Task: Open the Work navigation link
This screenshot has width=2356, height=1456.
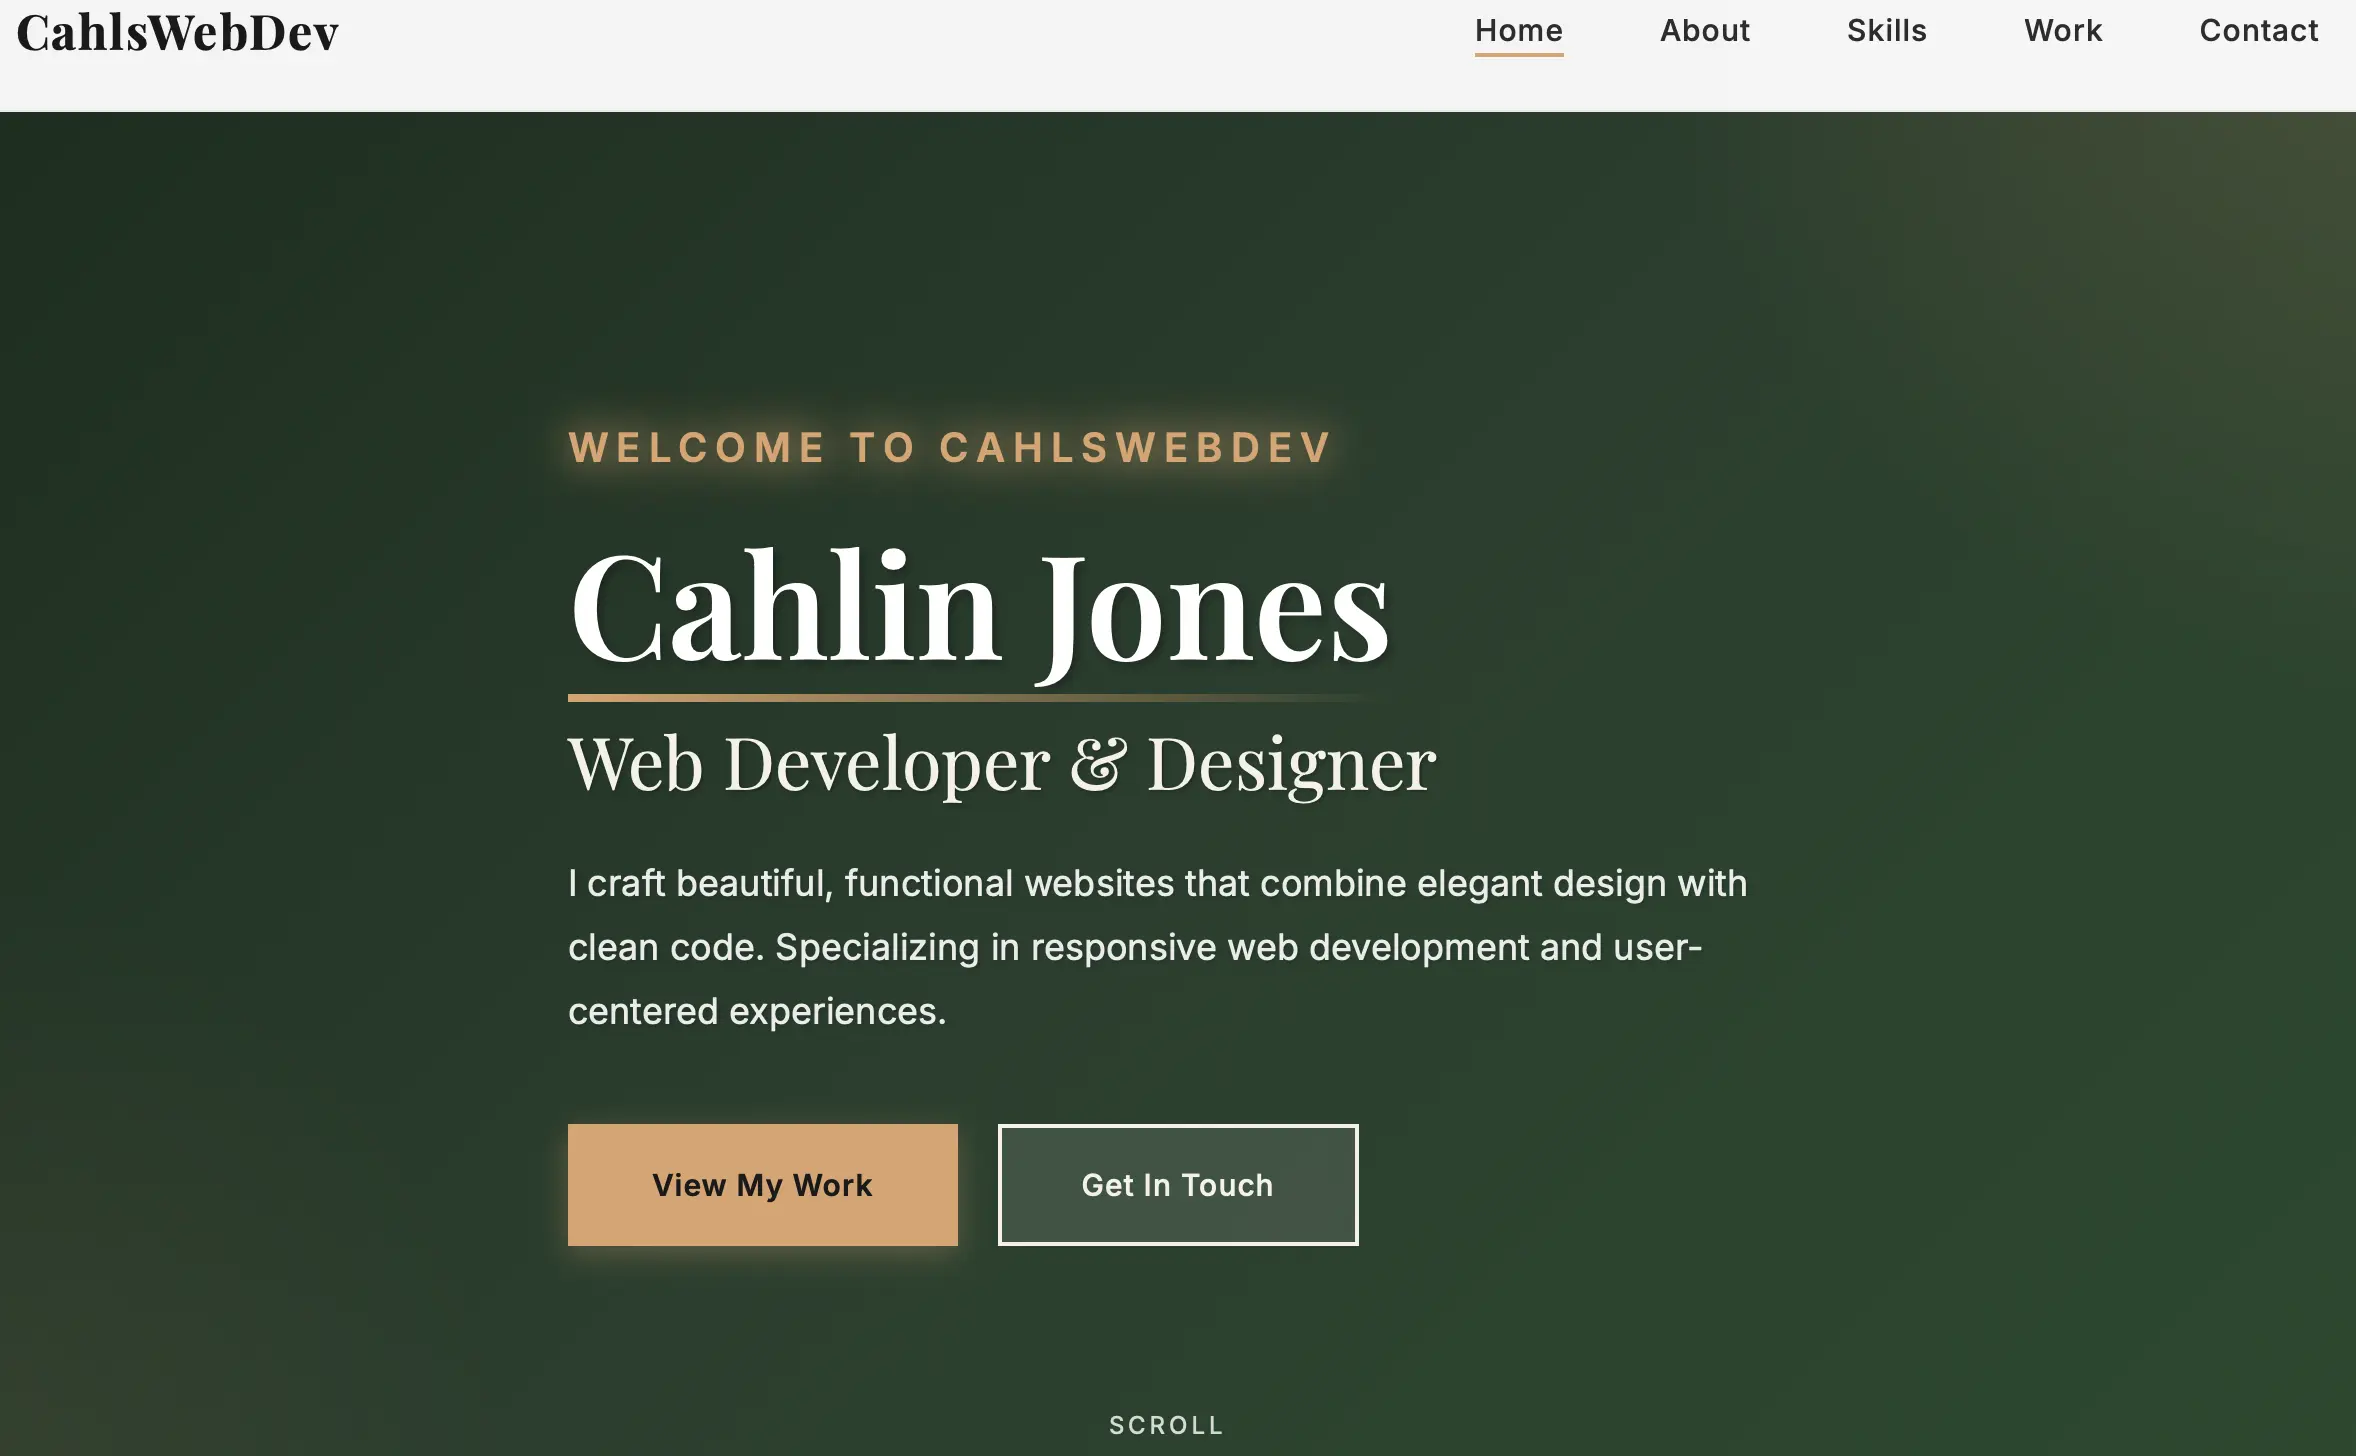Action: point(2062,30)
